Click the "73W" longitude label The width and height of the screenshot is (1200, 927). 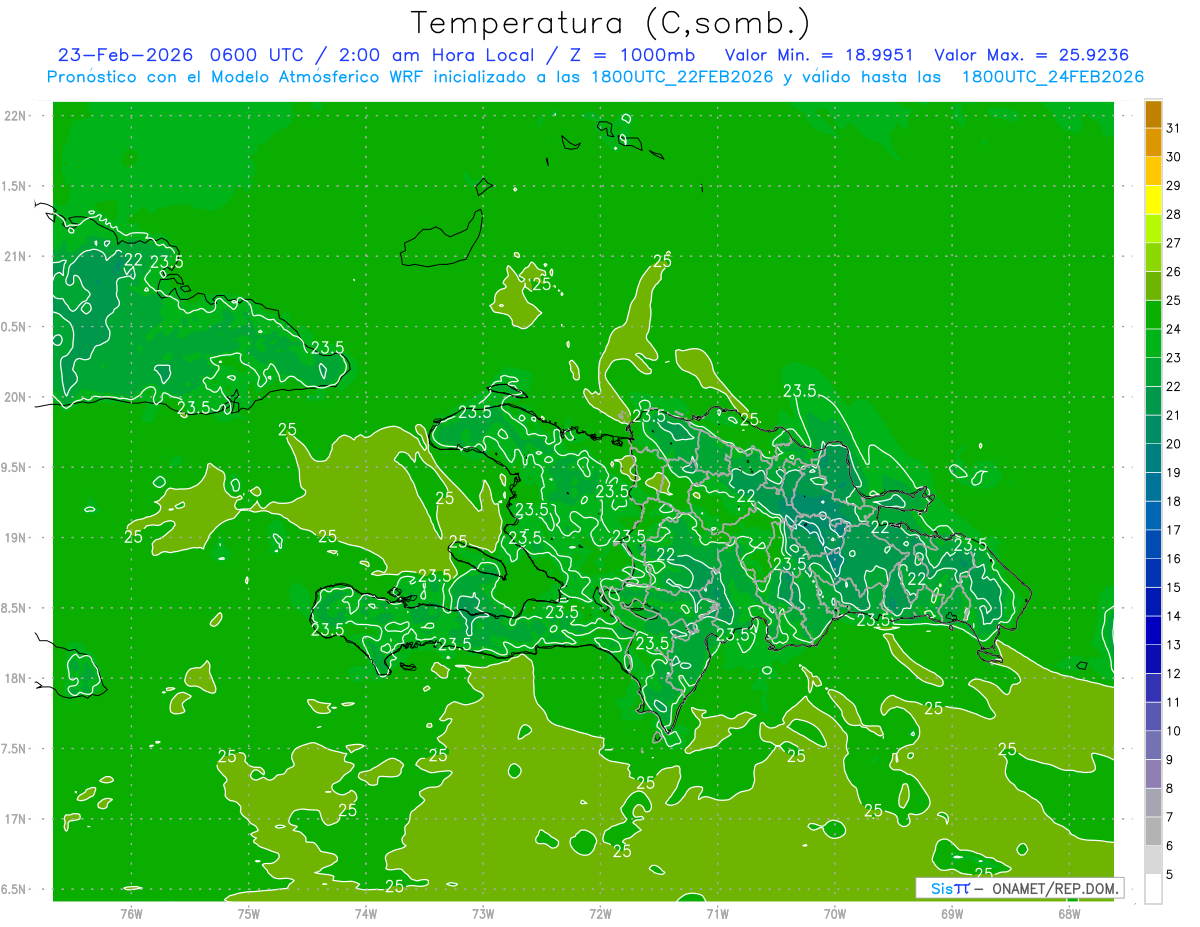(483, 914)
